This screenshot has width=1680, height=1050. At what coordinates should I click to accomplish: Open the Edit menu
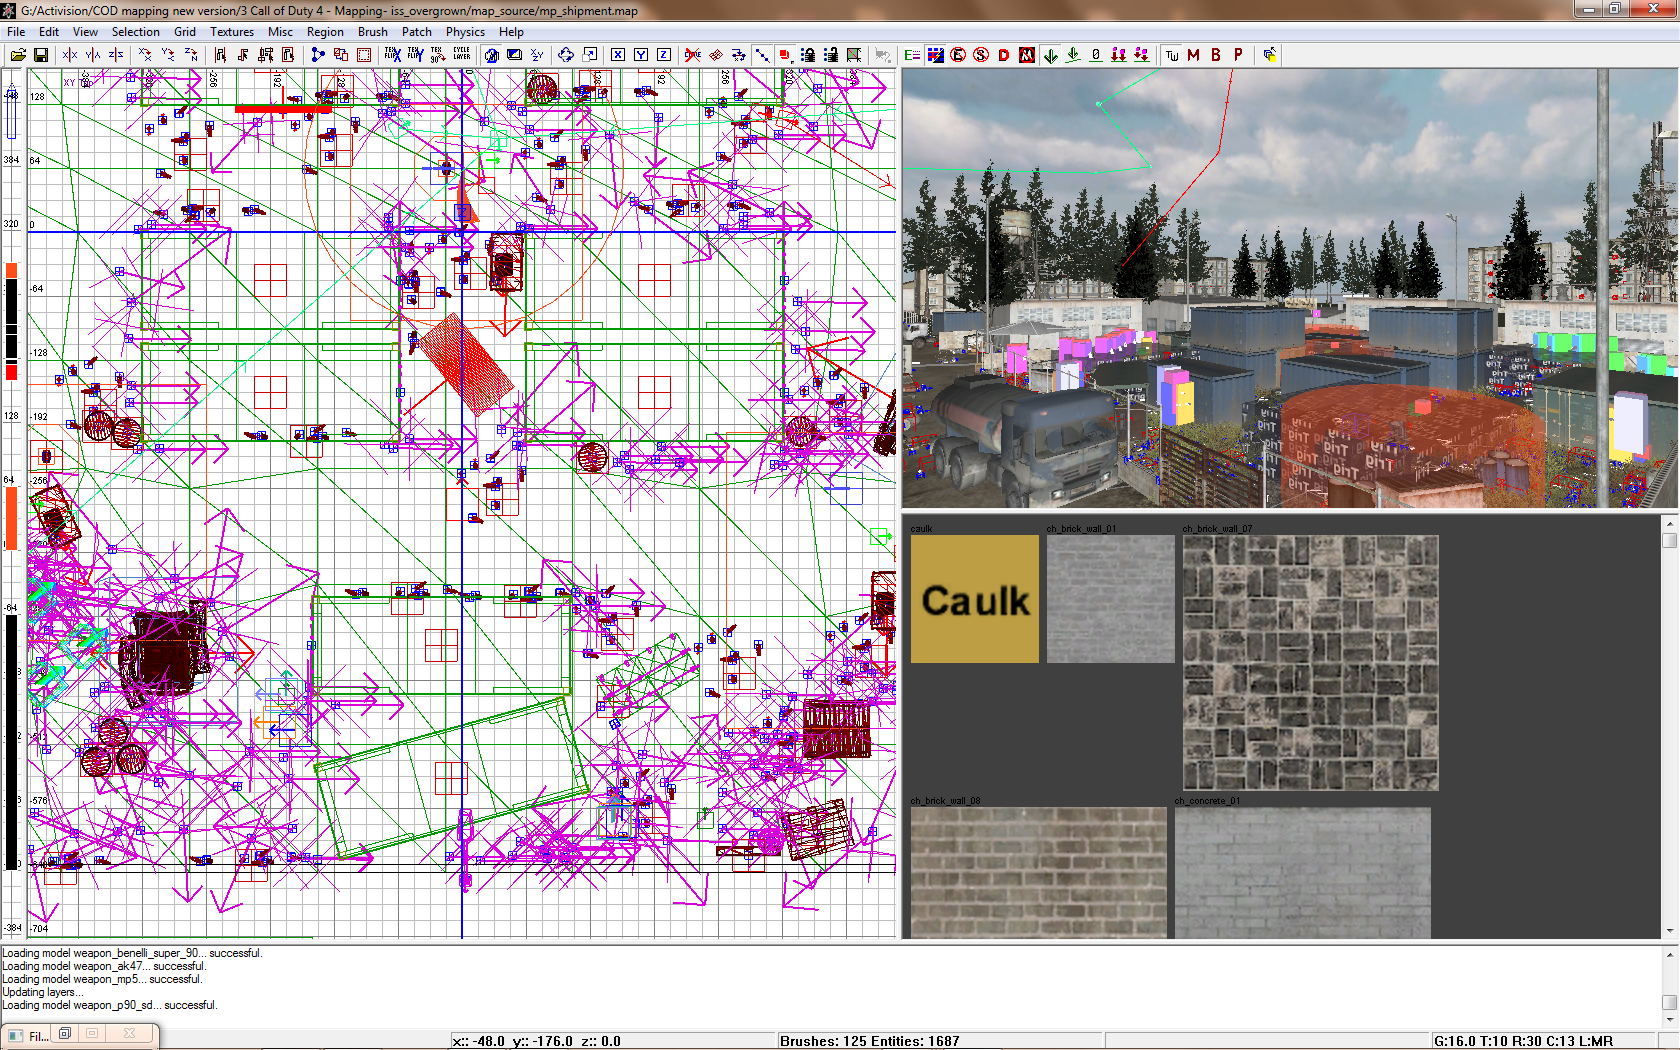point(49,32)
